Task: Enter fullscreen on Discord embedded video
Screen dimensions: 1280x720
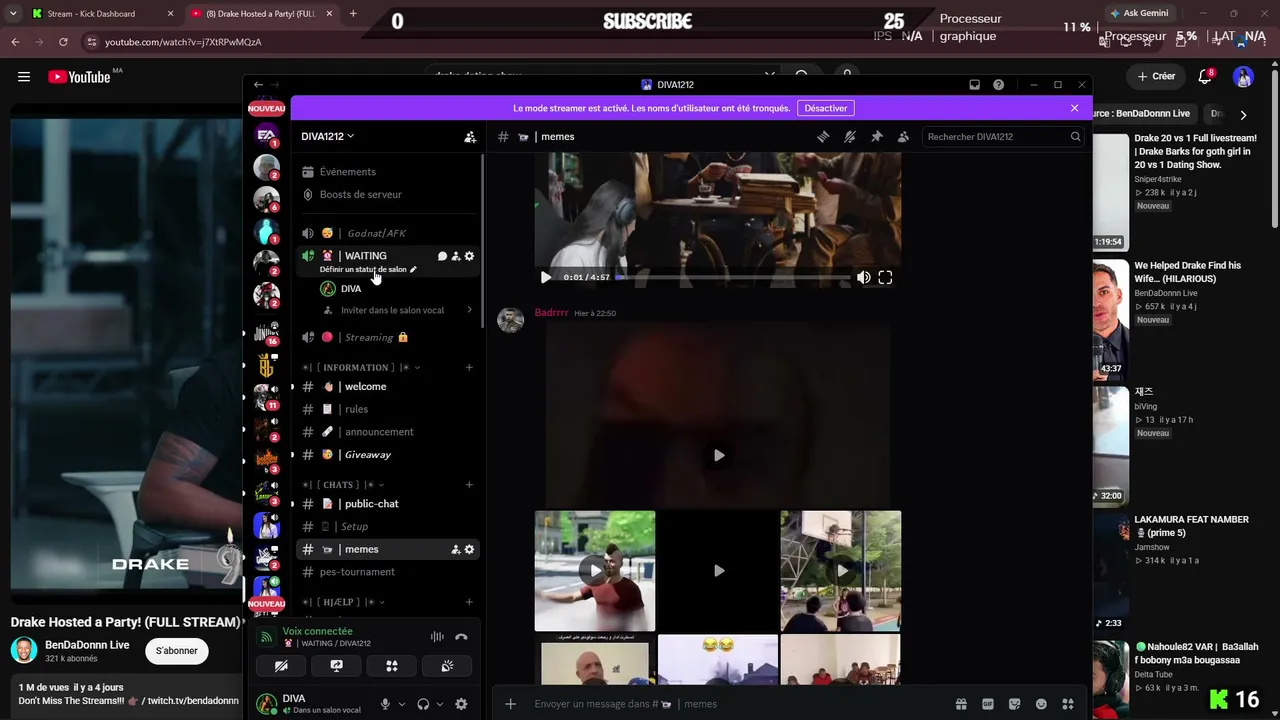Action: [885, 278]
